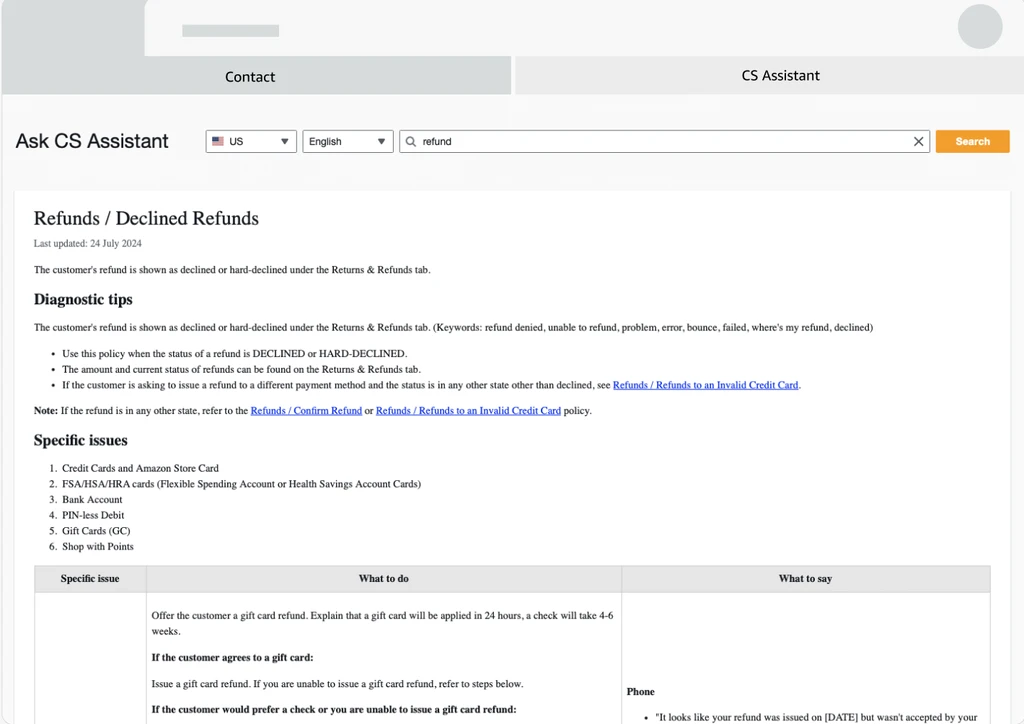1024x724 pixels.
Task: Click the "What to say" column header
Action: [x=805, y=579]
